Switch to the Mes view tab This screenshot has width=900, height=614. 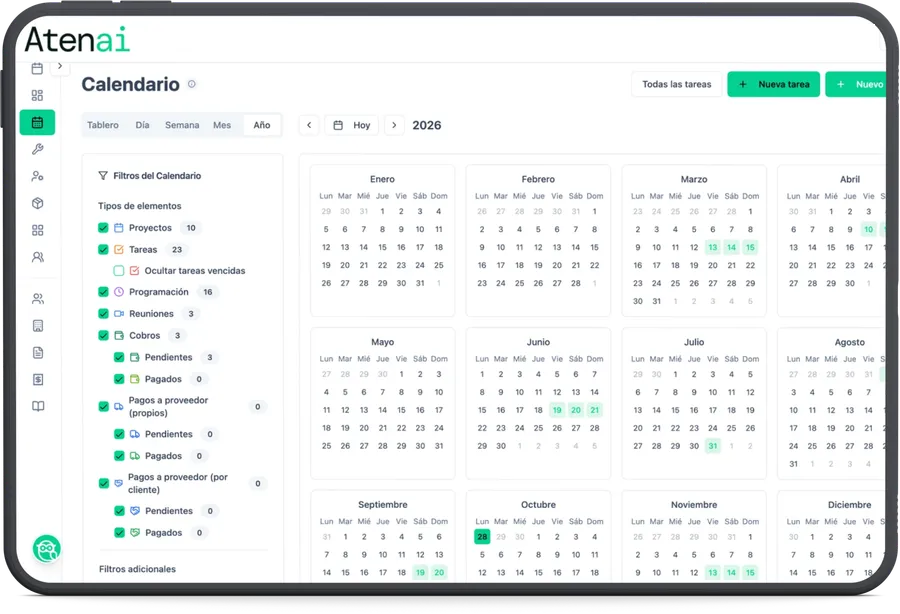pos(222,125)
